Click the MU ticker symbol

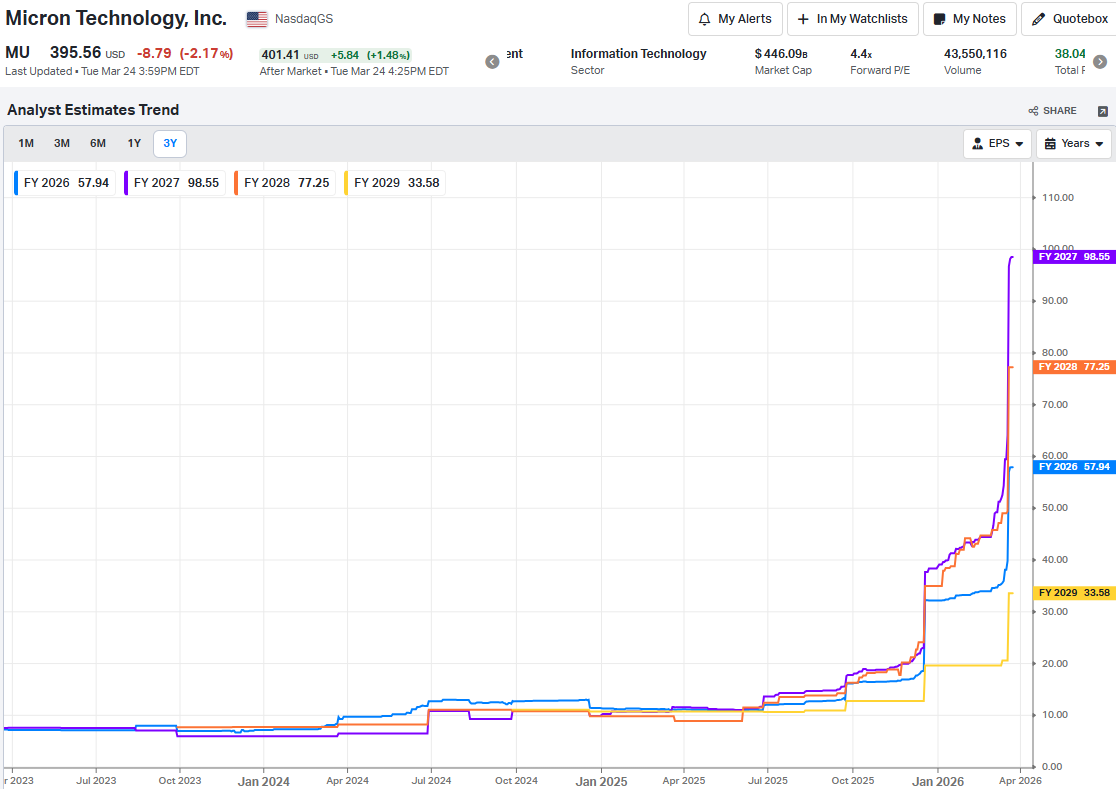[x=18, y=53]
